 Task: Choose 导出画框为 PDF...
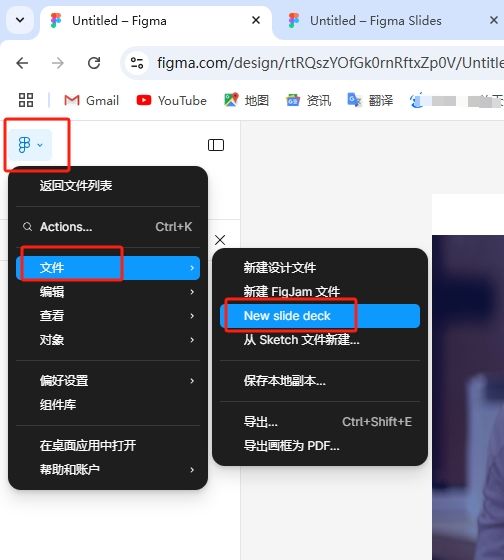point(320,446)
